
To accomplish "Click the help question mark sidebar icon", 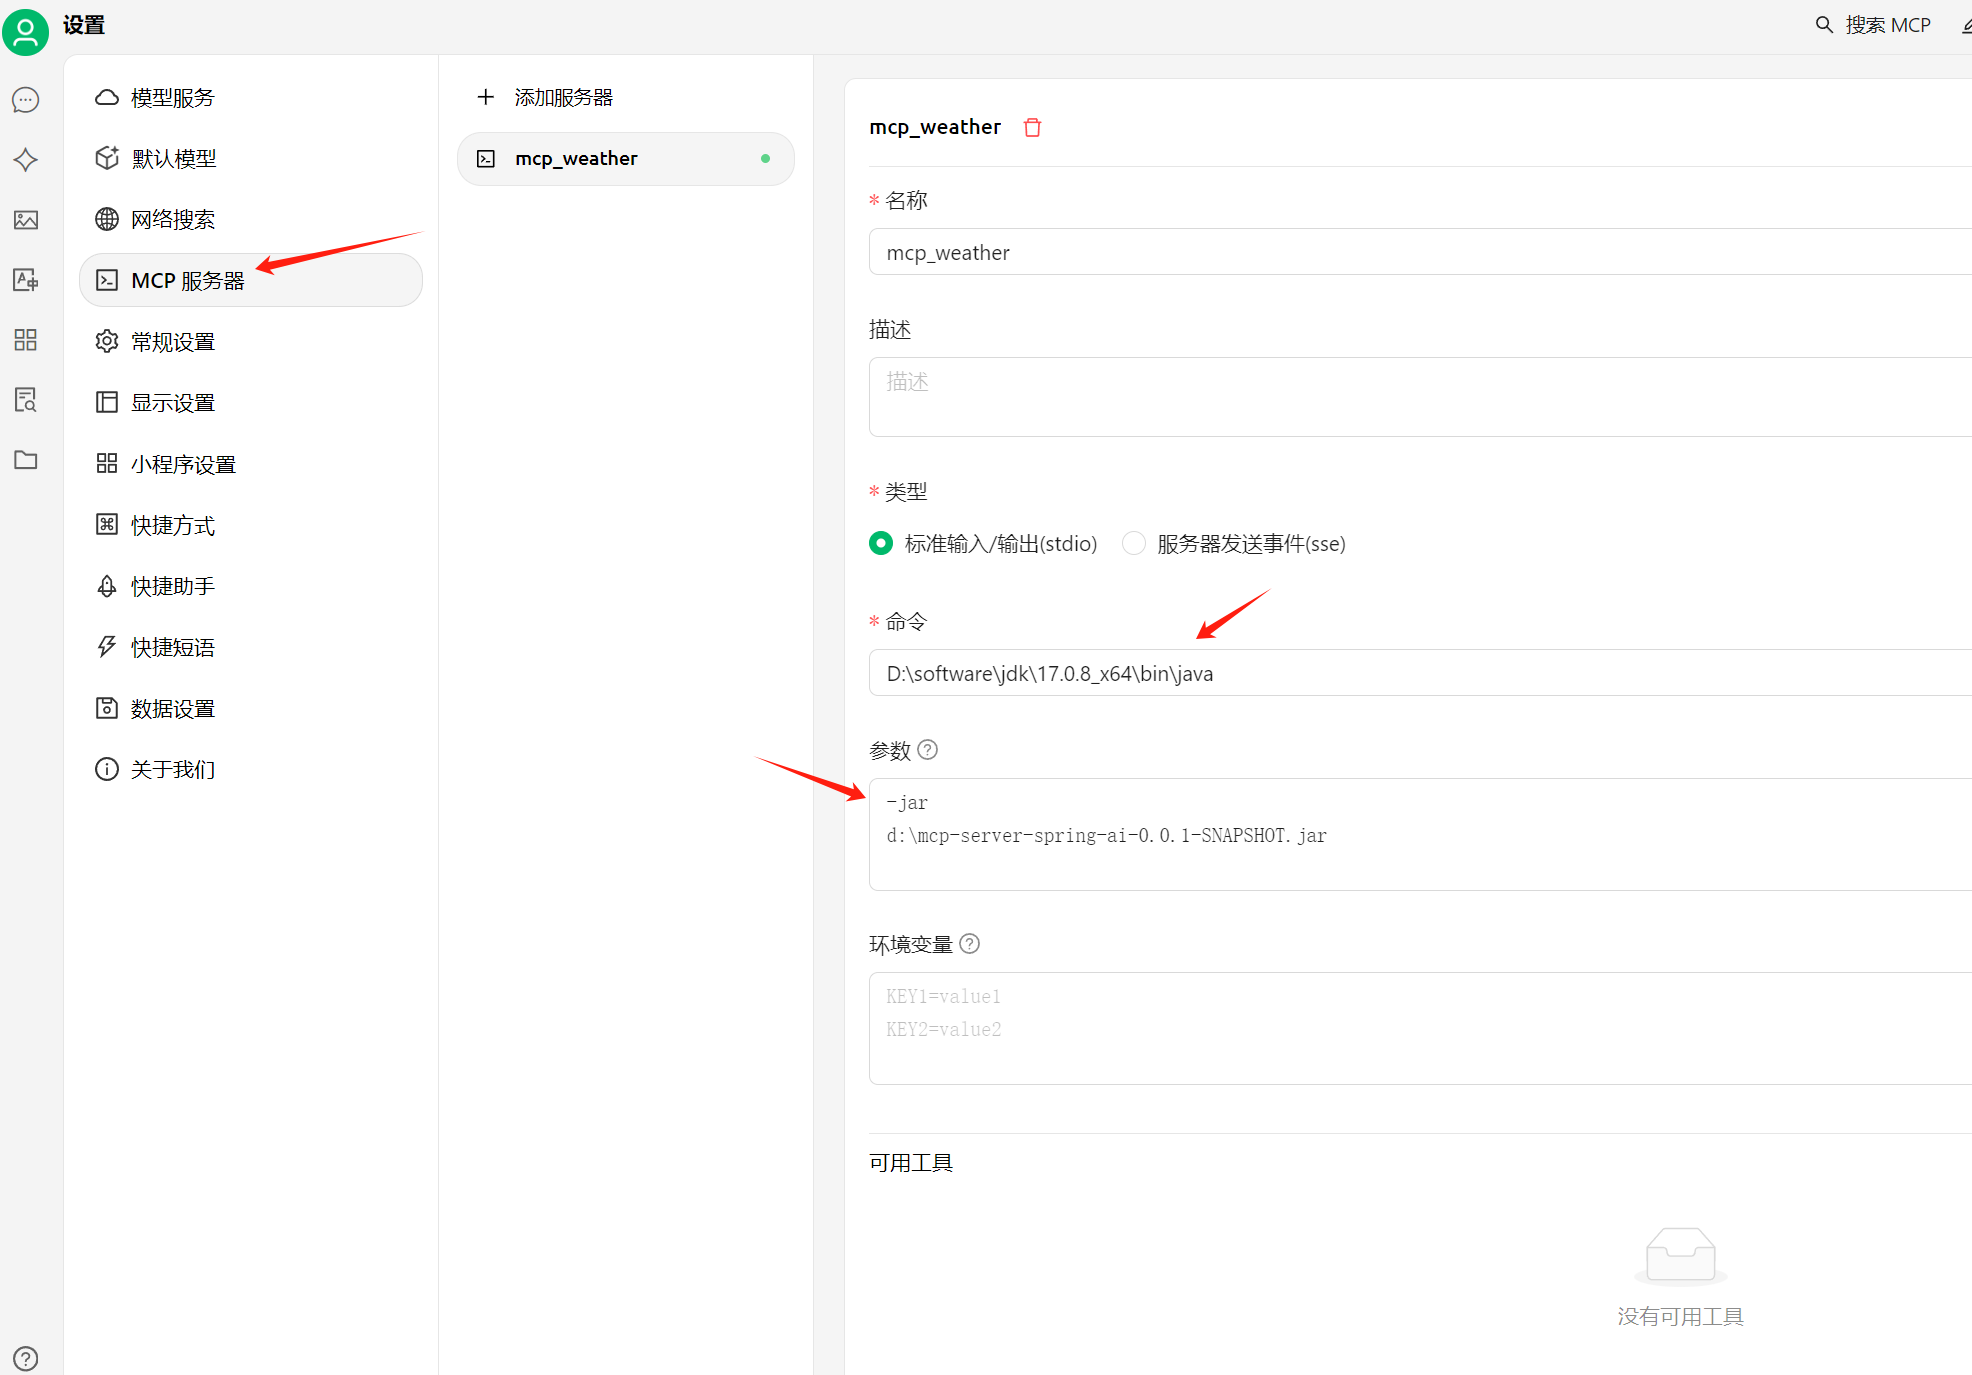I will tap(26, 1358).
